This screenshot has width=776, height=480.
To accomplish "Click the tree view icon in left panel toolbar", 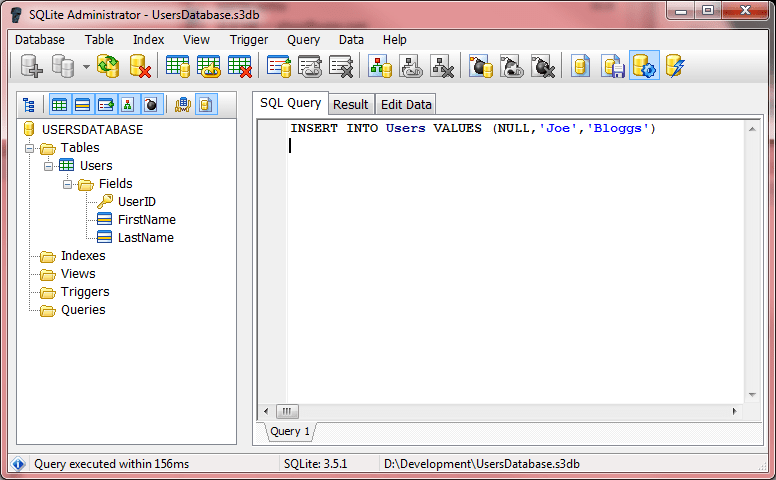I will pos(29,104).
